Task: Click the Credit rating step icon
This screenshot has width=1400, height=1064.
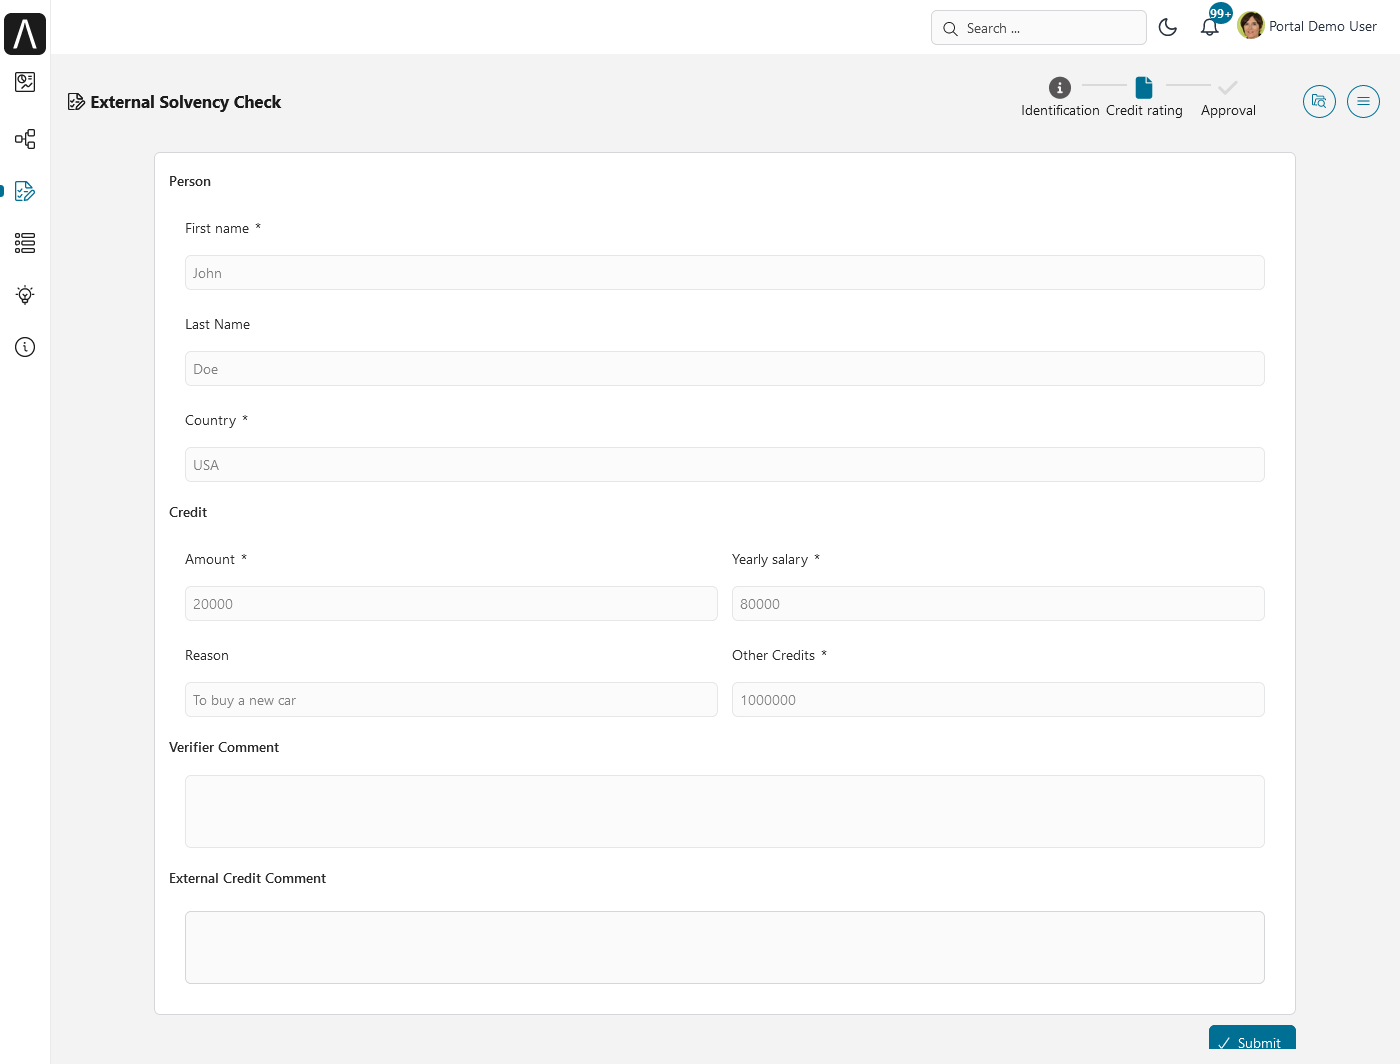Action: point(1144,88)
